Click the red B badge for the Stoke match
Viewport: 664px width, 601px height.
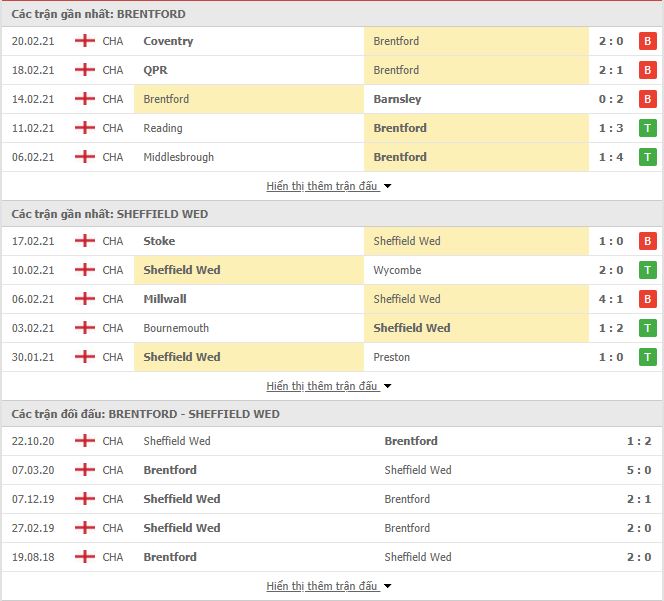[647, 241]
